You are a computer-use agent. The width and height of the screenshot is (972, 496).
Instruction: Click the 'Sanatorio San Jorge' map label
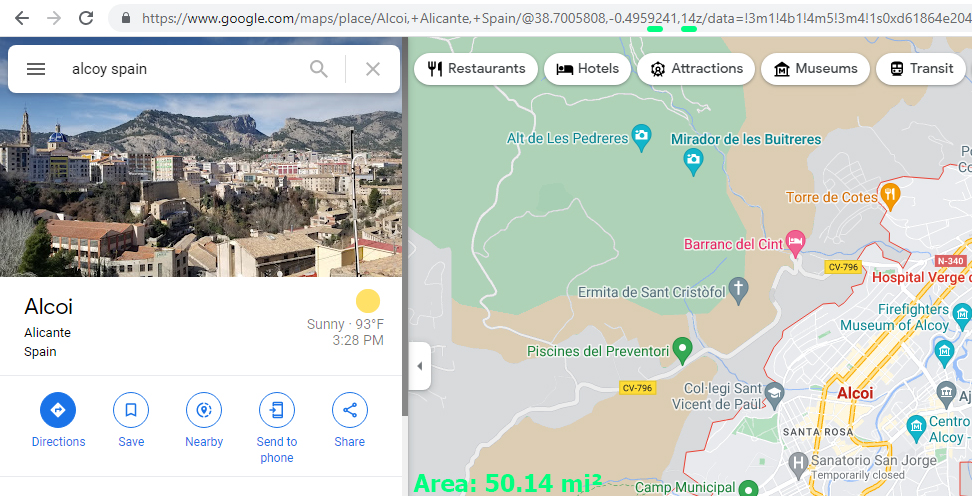point(873,461)
